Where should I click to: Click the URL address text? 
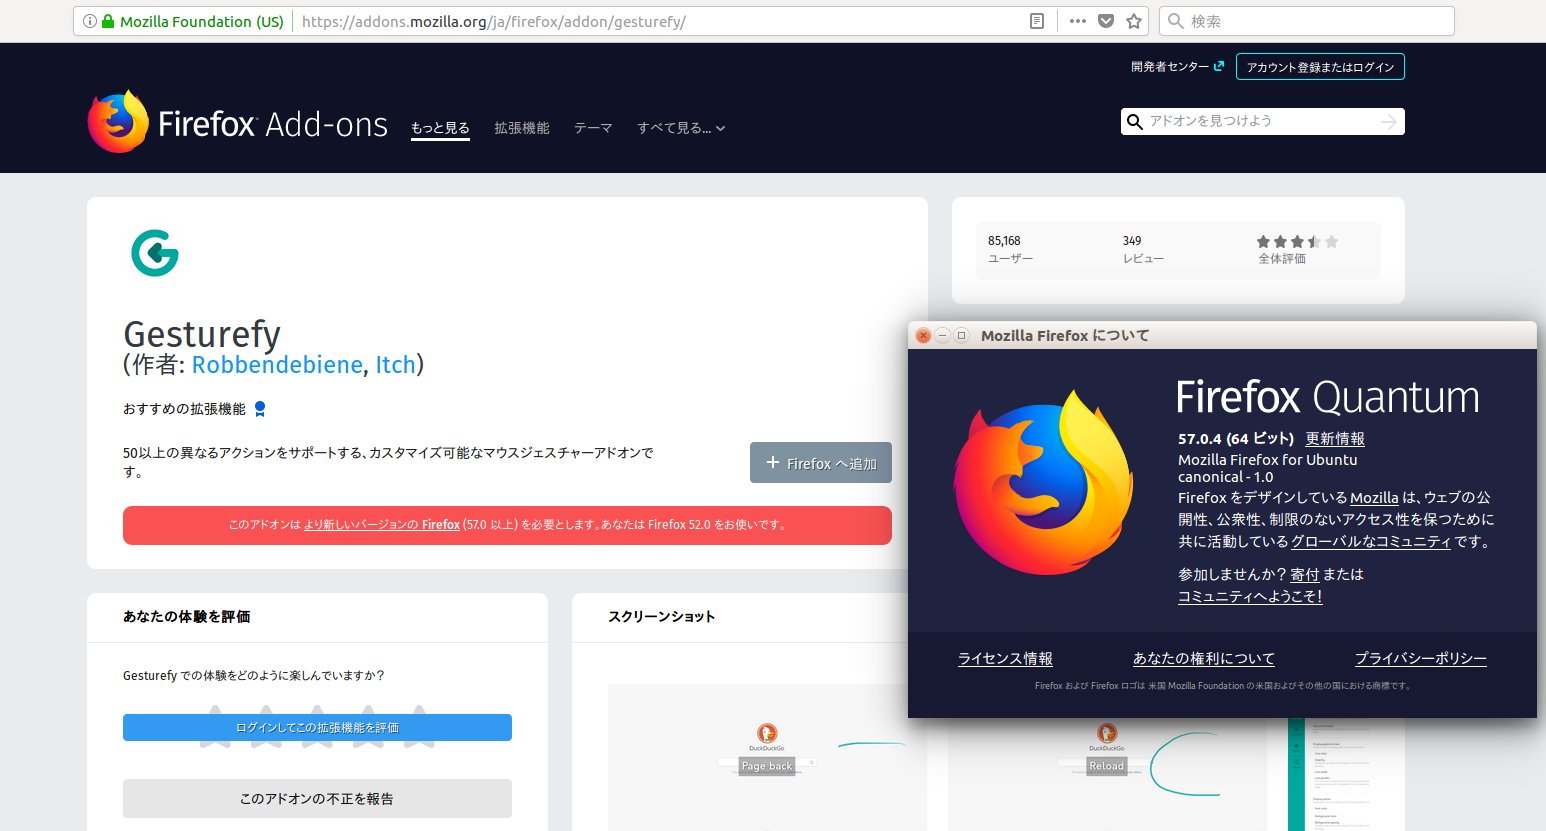tap(494, 21)
